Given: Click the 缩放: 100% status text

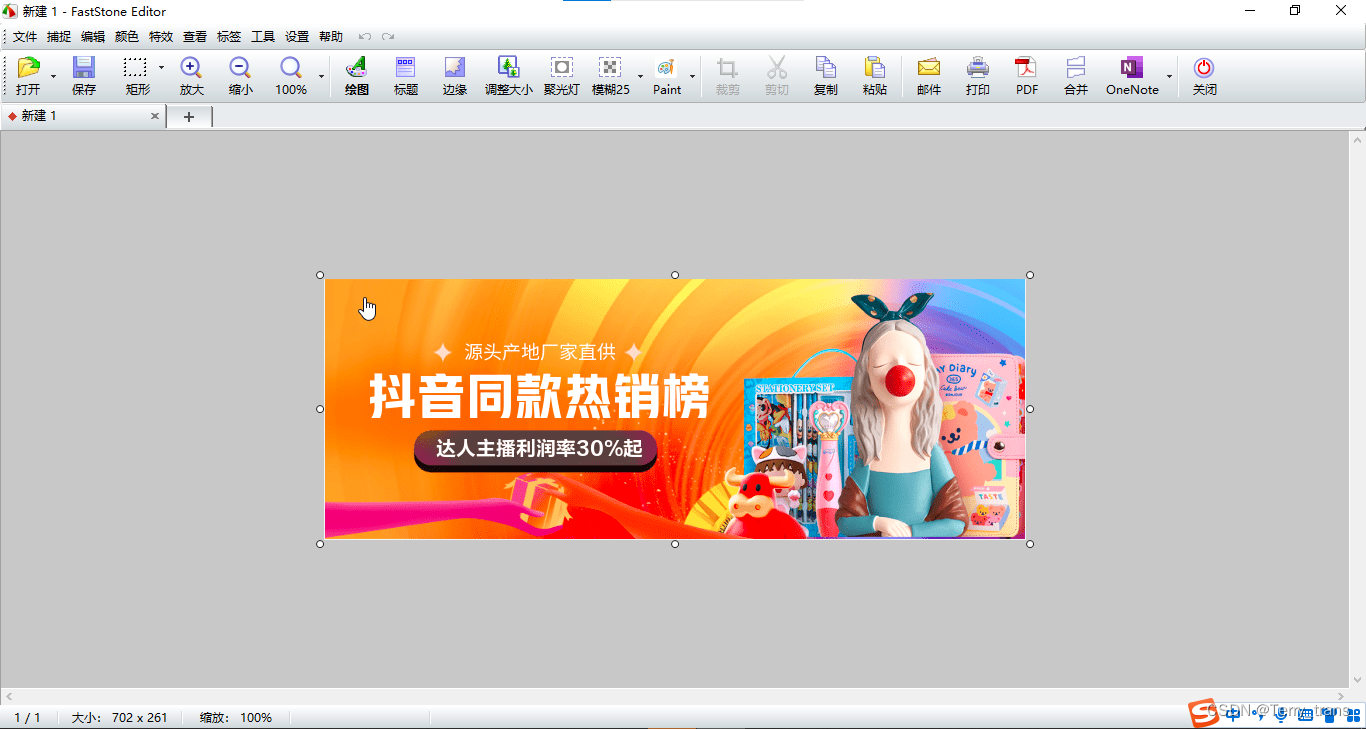Looking at the screenshot, I should point(236,717).
